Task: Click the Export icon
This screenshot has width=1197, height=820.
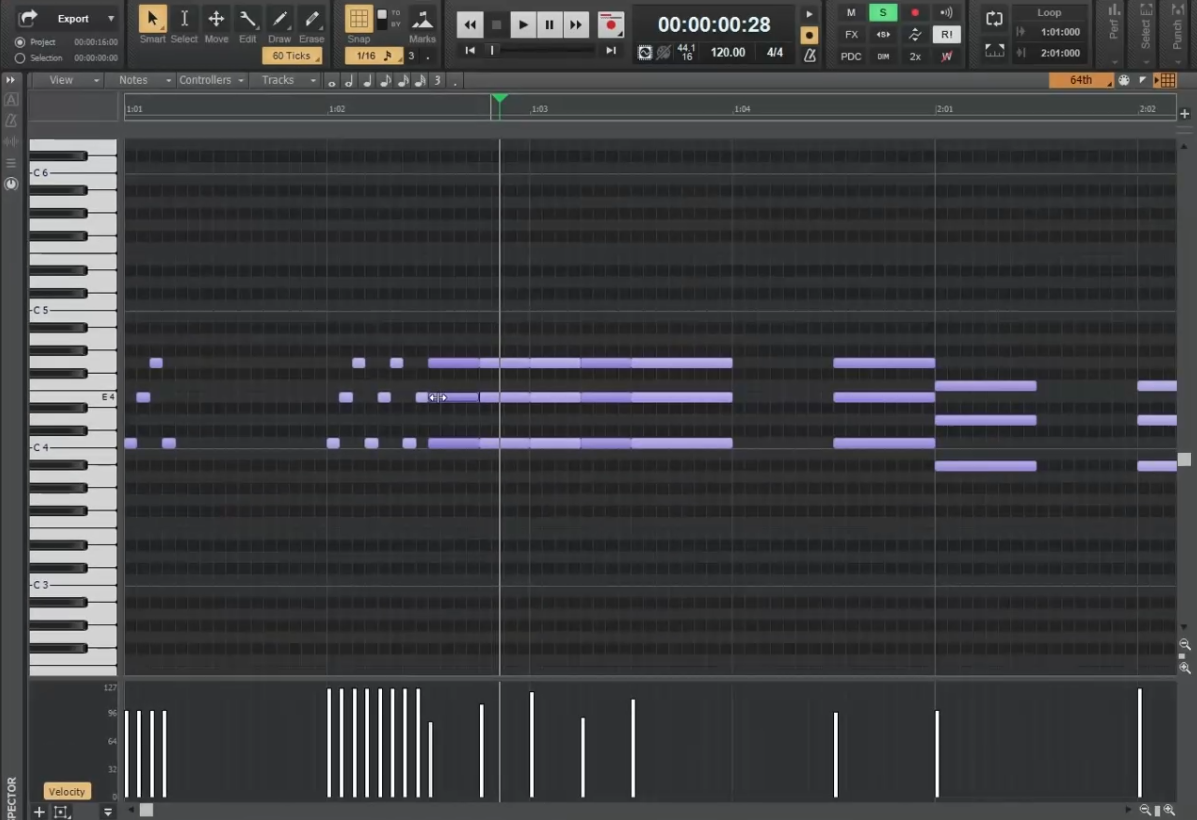Action: tap(28, 18)
